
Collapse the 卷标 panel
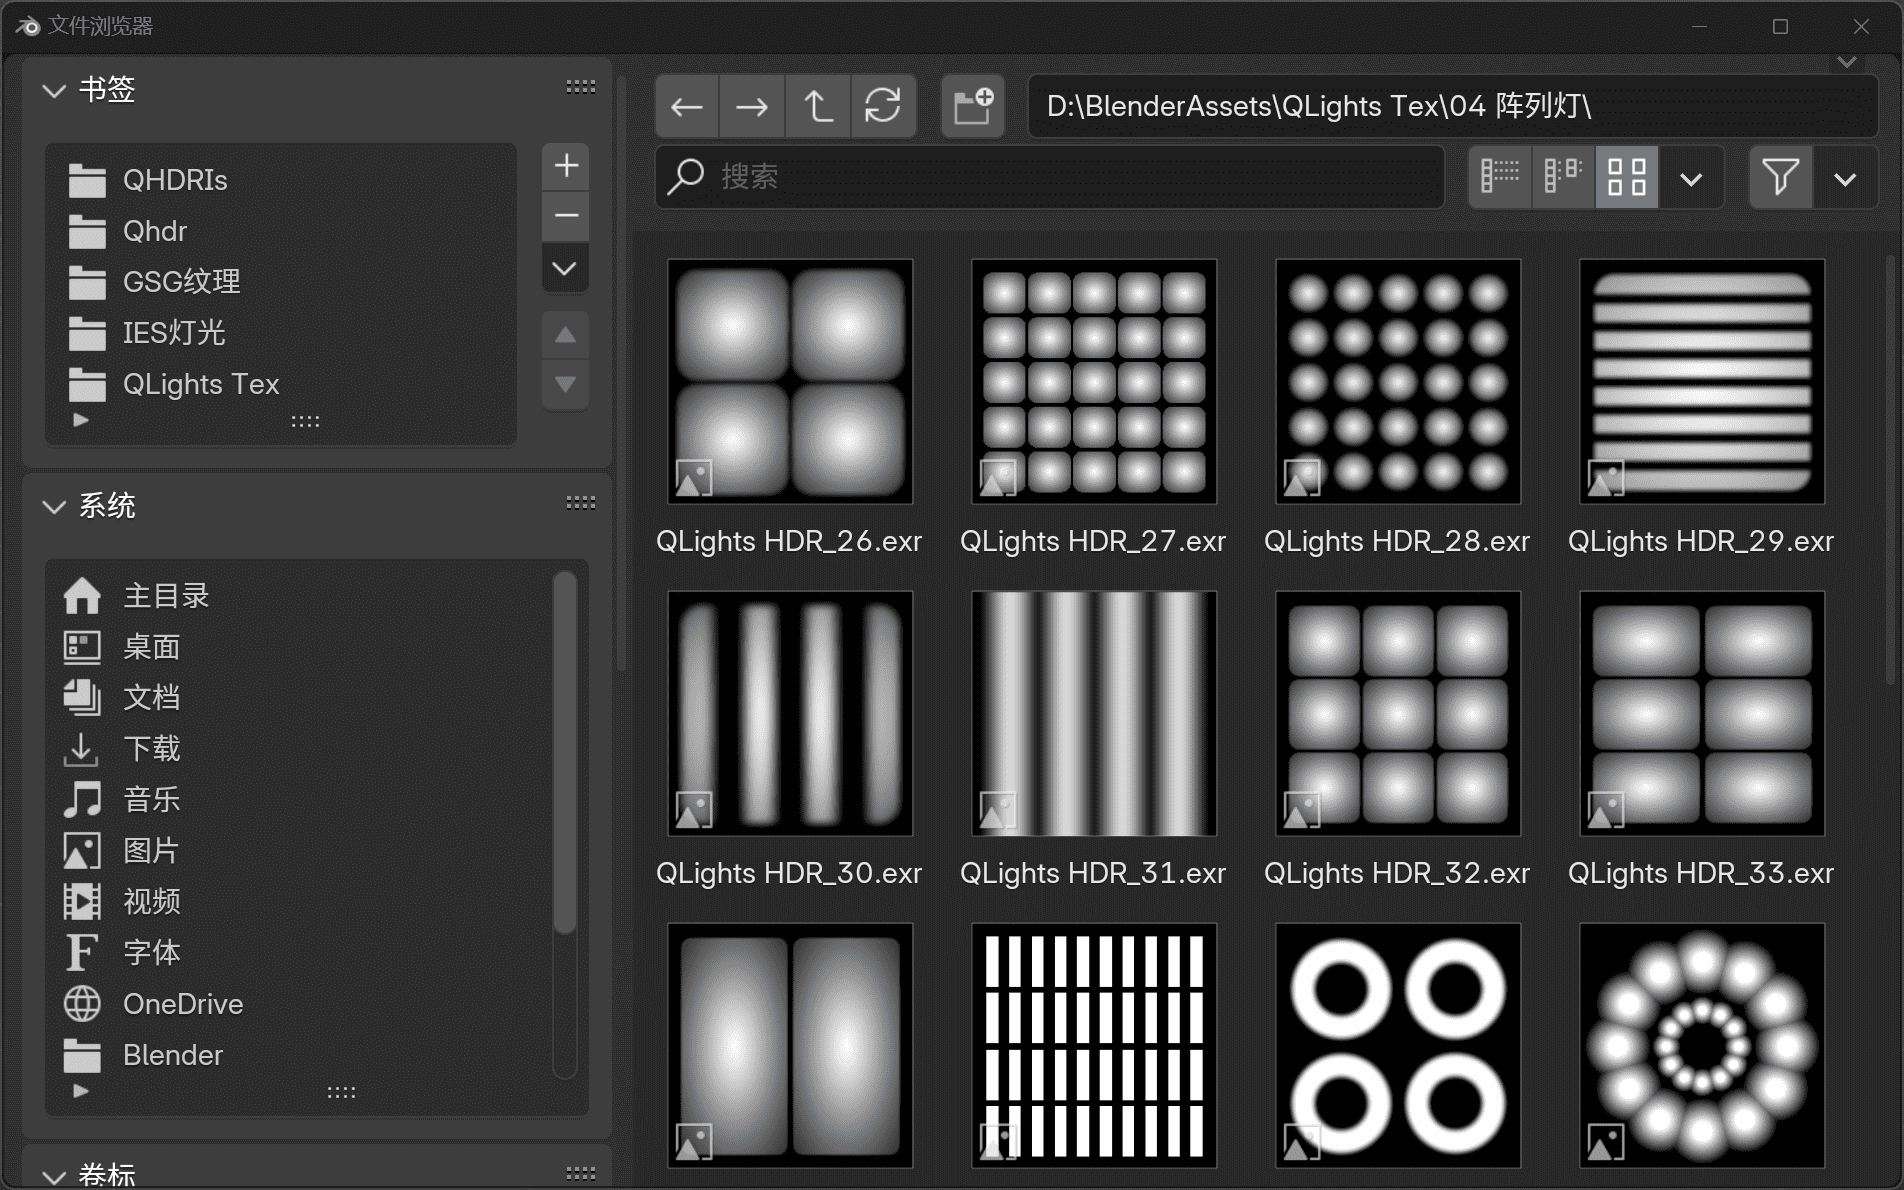click(54, 1176)
